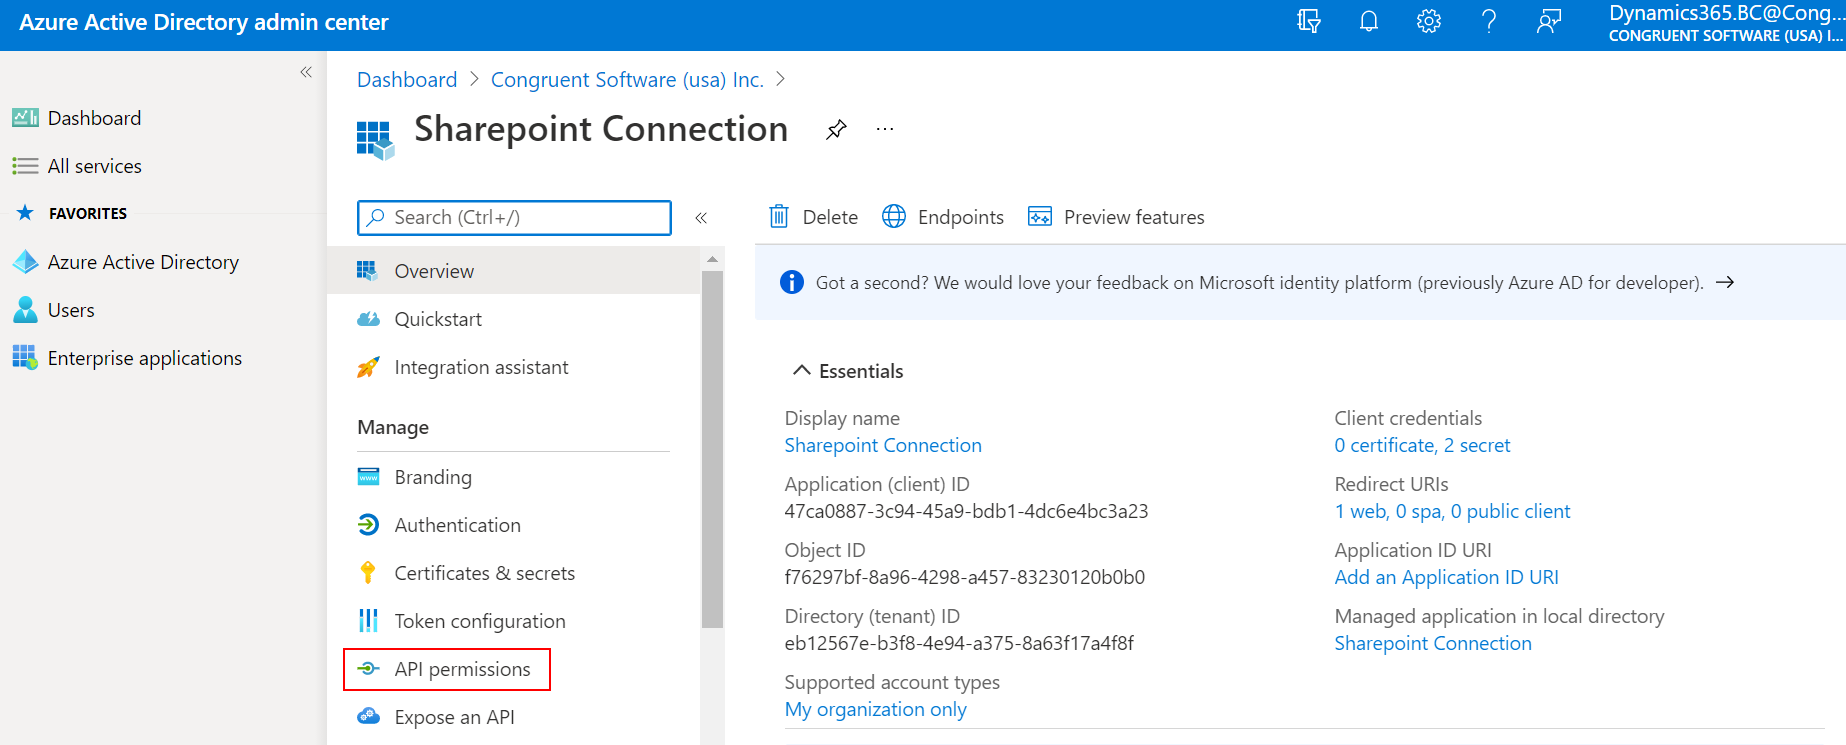Select the Directory (tenant) ID value
Image resolution: width=1846 pixels, height=745 pixels.
(x=959, y=644)
